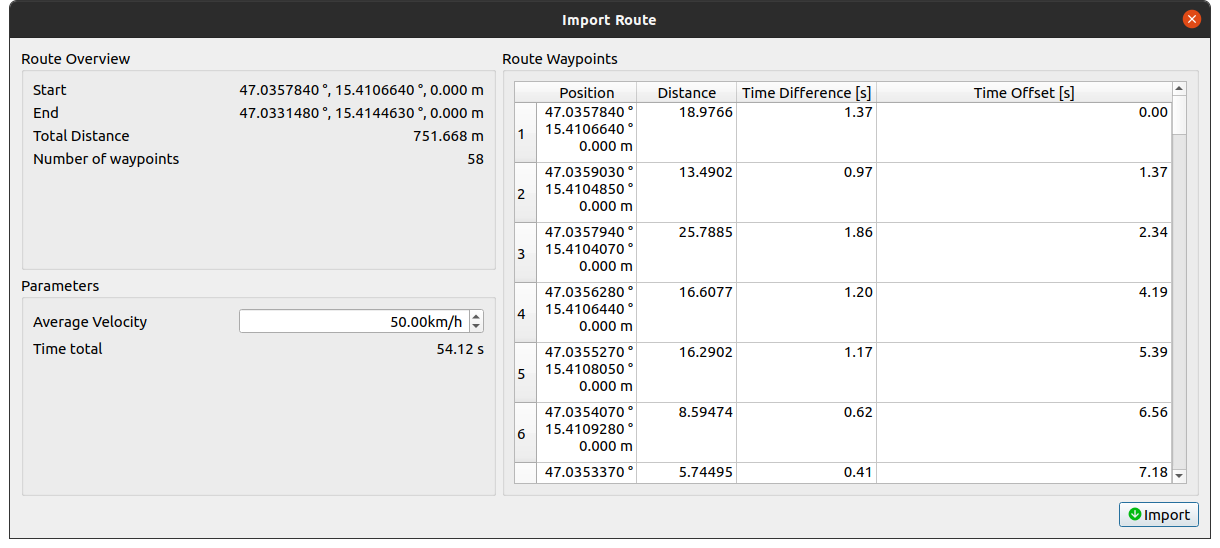Select the Position column header
This screenshot has height=548, width=1220.
coord(586,93)
